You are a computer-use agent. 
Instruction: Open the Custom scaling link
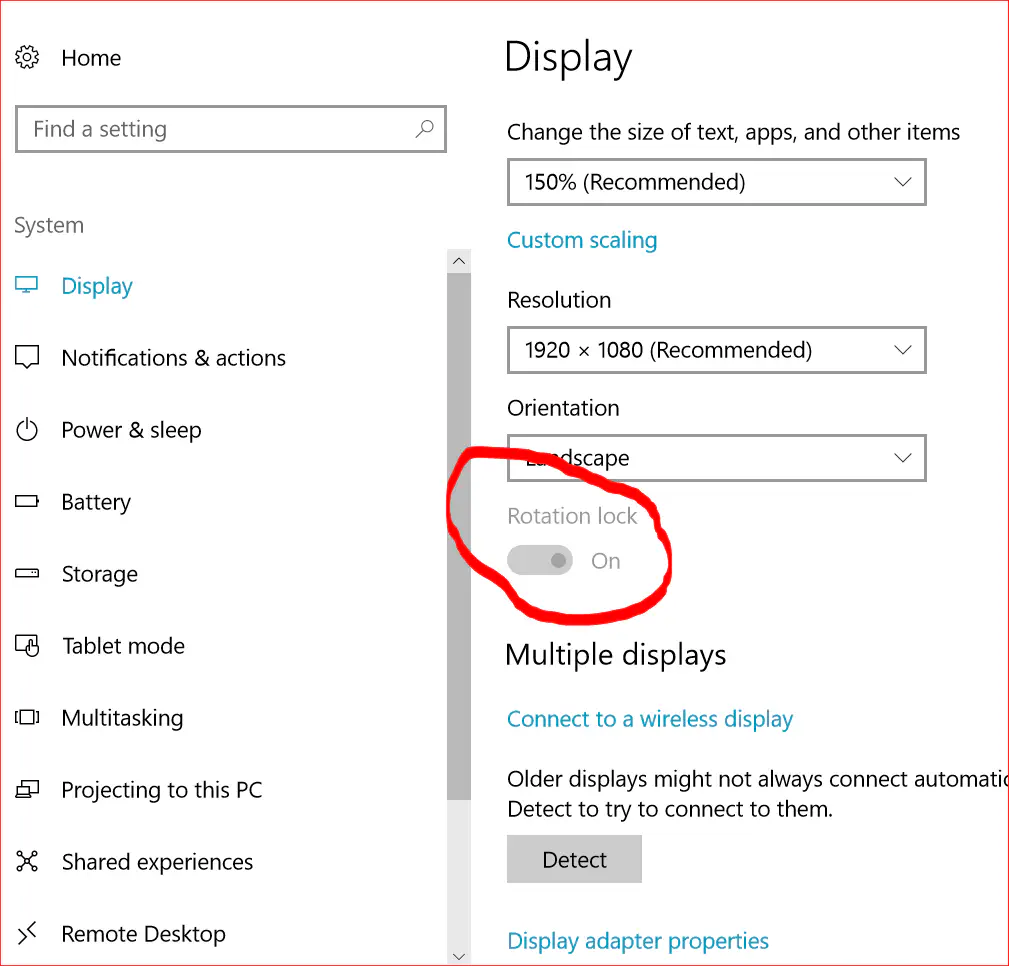(582, 240)
